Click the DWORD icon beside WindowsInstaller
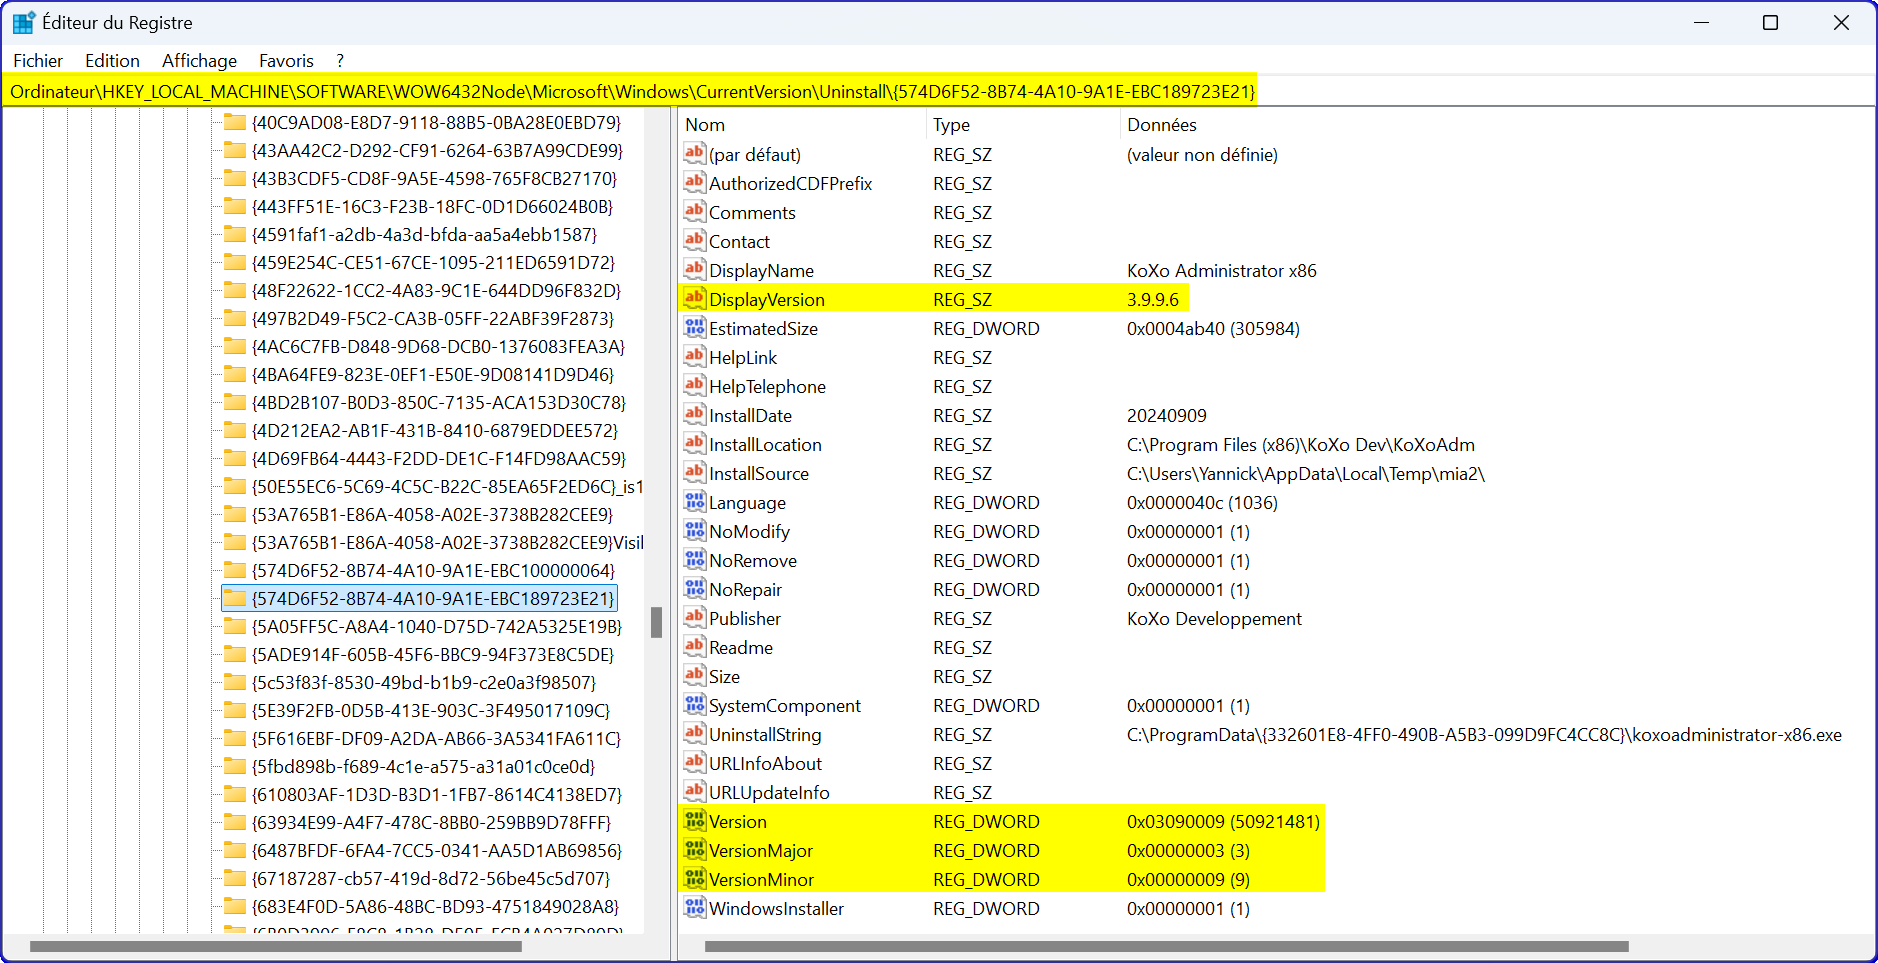Image resolution: width=1878 pixels, height=963 pixels. click(695, 907)
